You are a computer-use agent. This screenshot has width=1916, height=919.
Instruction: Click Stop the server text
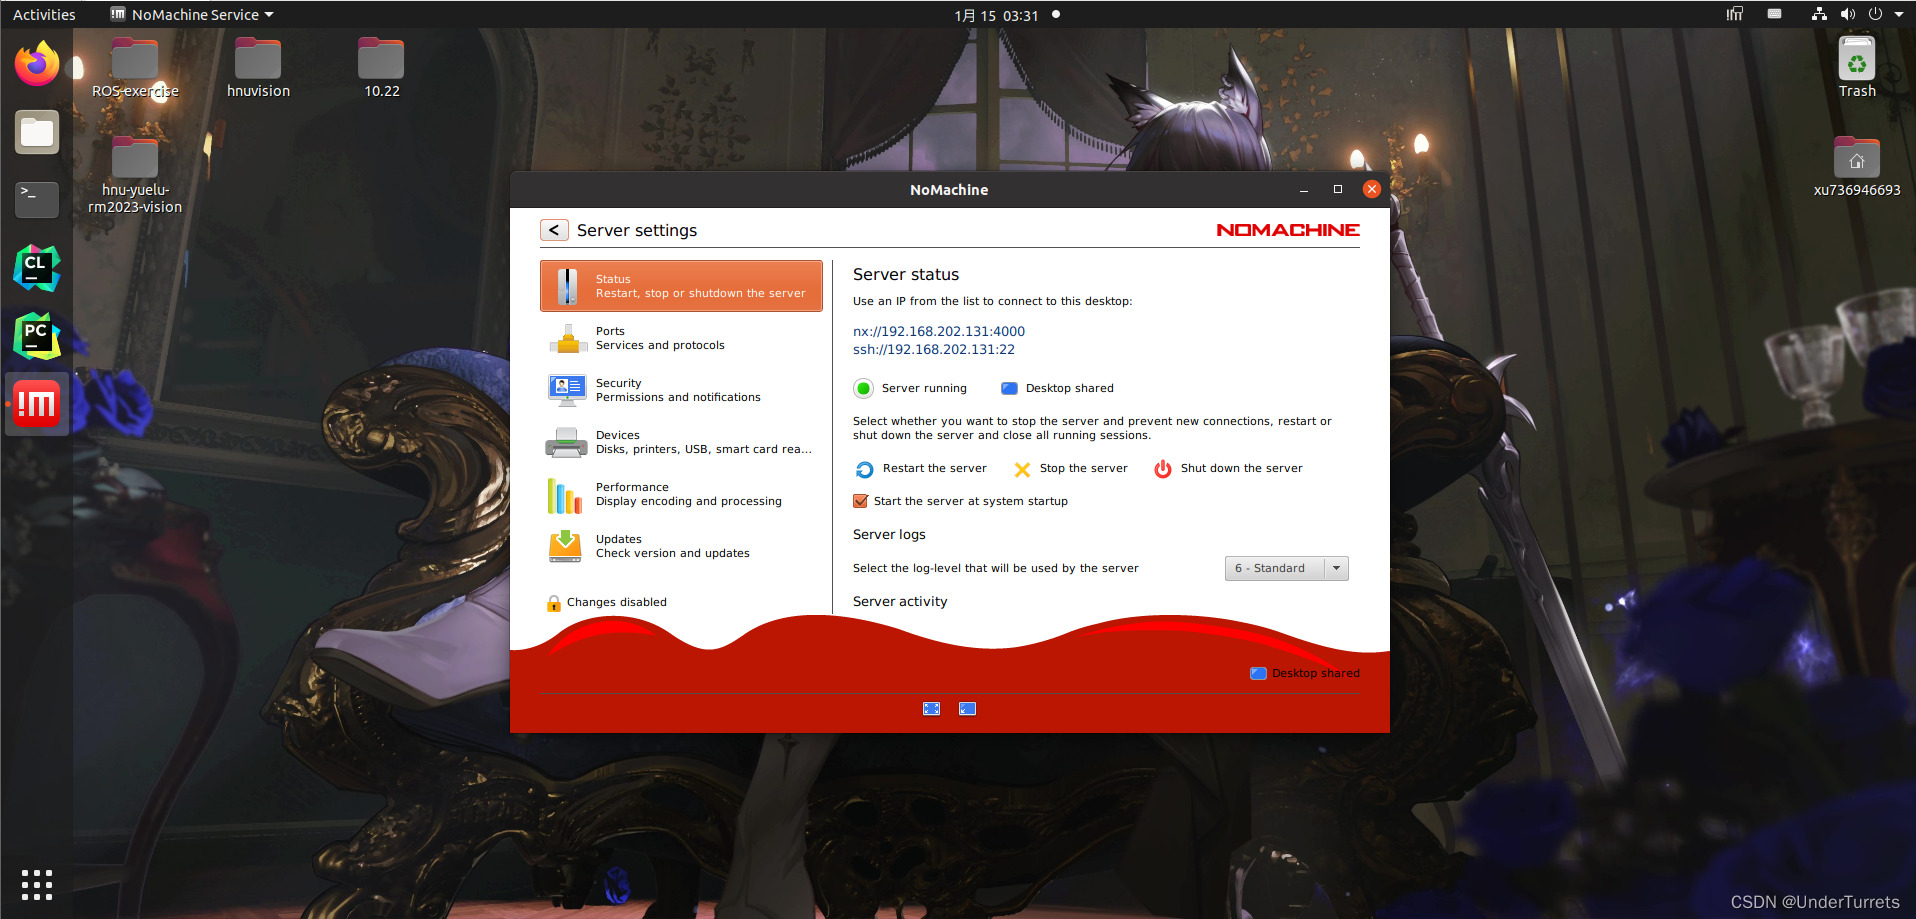(x=1083, y=468)
